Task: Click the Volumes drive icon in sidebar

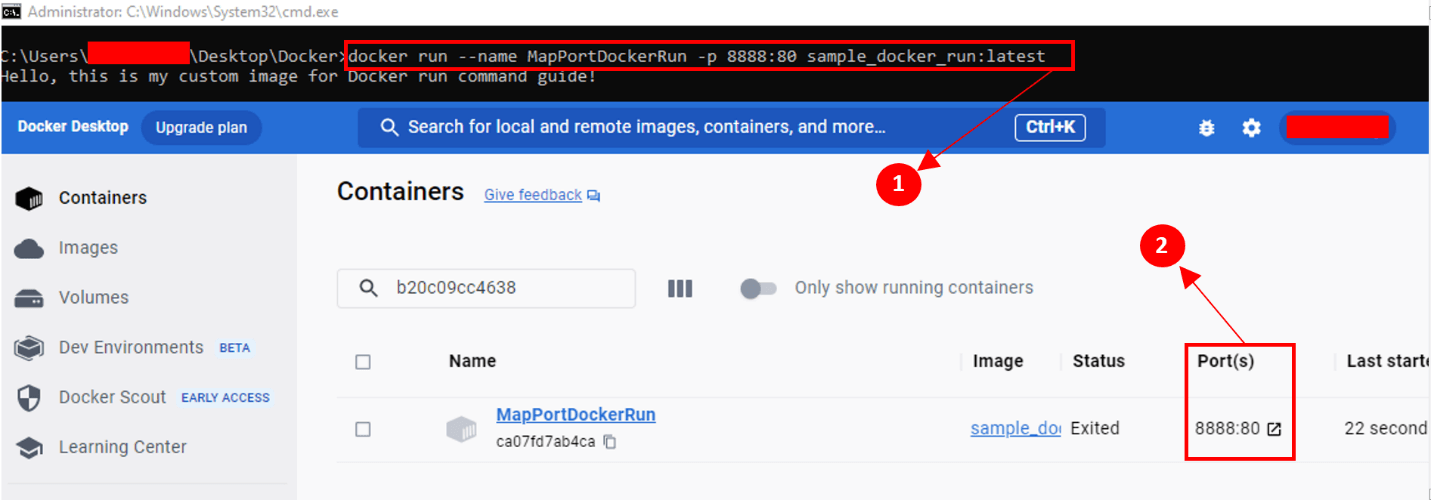Action: pos(30,298)
